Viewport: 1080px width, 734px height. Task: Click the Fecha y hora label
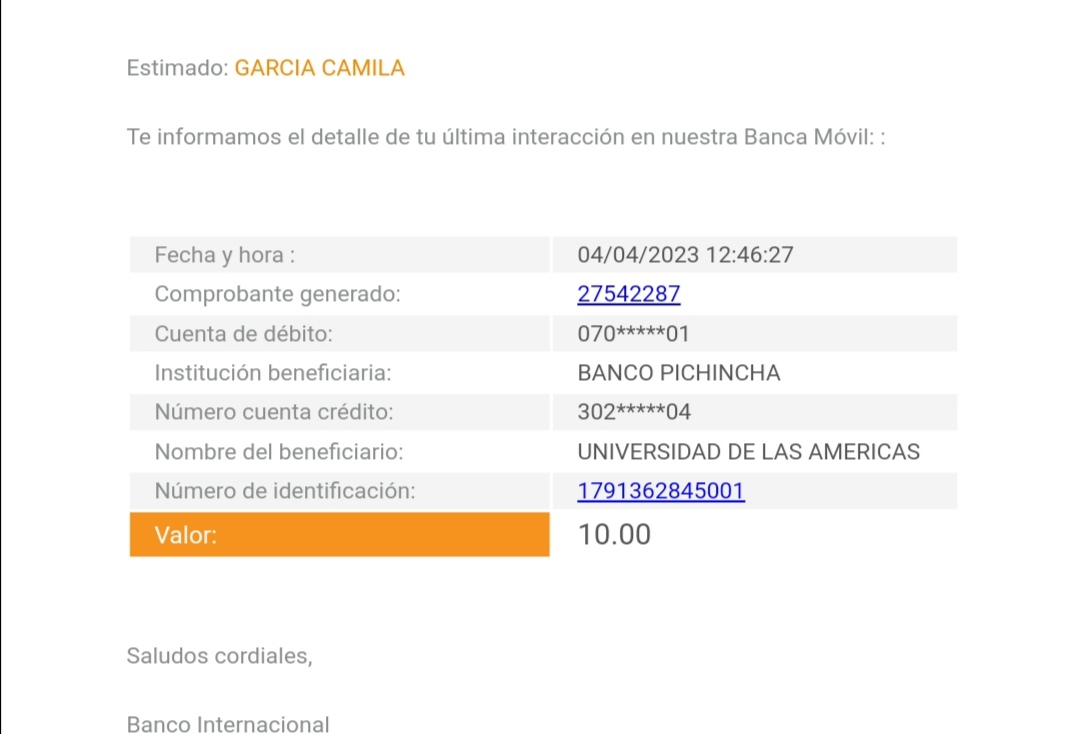tap(225, 255)
